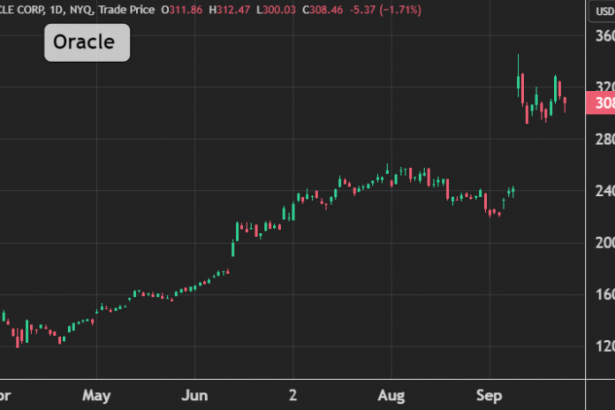This screenshot has width=615, height=410.
Task: Click the 280 price axis label
Action: [604, 138]
